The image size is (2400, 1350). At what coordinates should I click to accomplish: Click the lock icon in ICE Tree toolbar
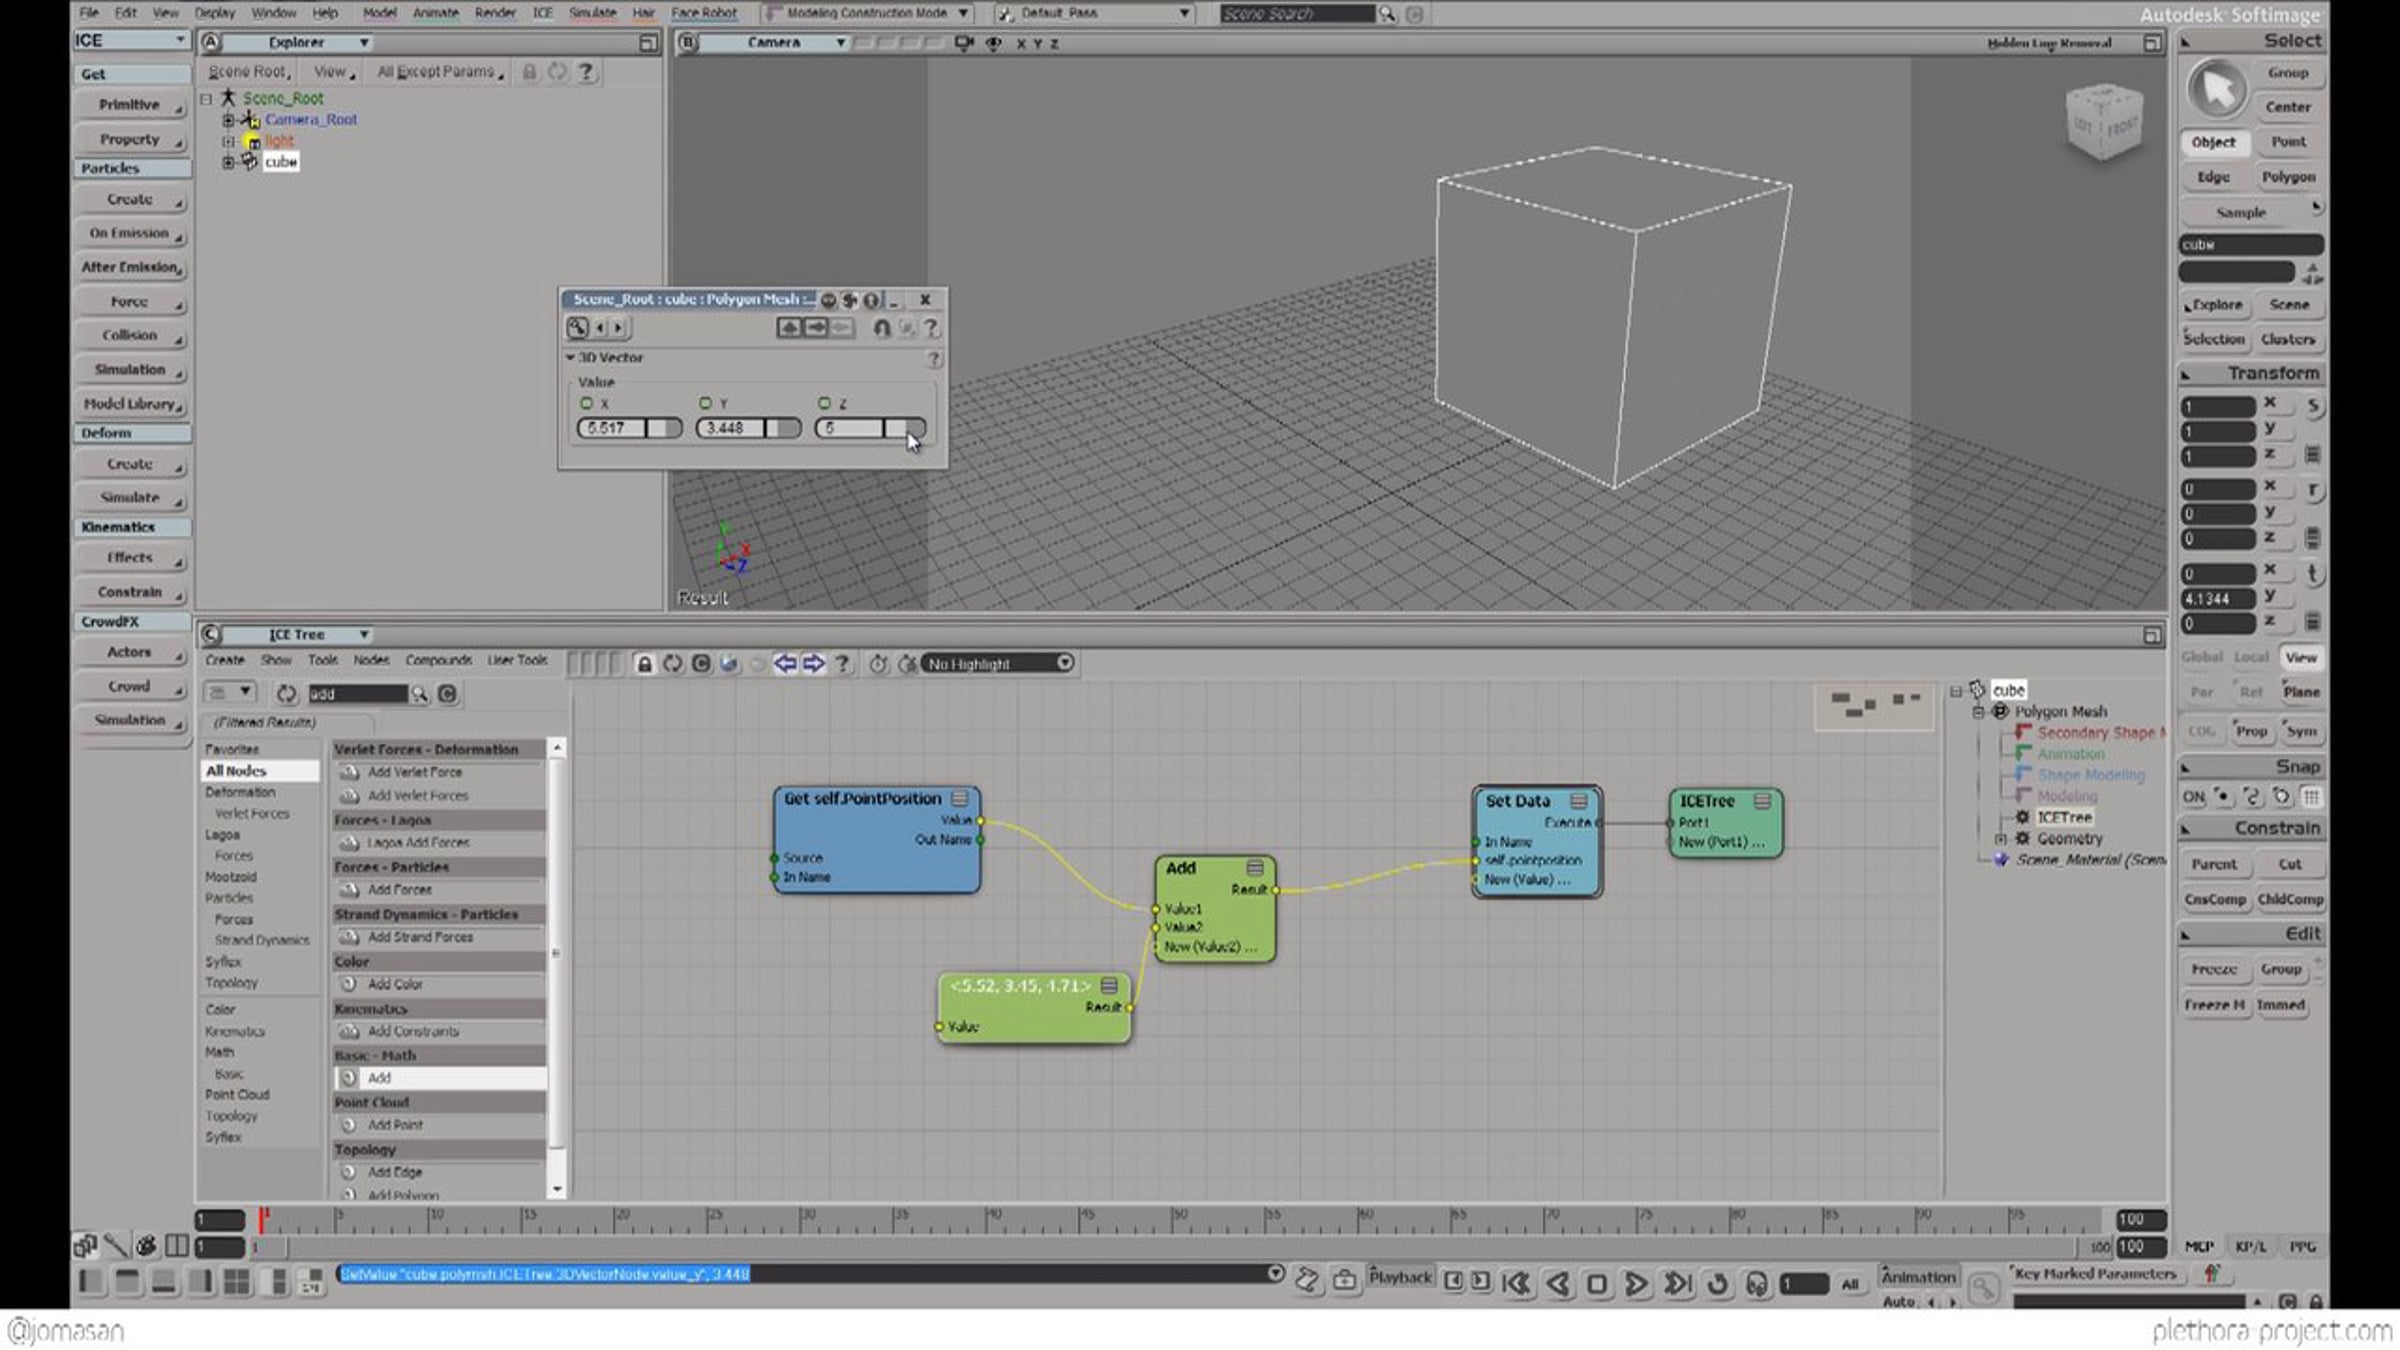pos(644,664)
